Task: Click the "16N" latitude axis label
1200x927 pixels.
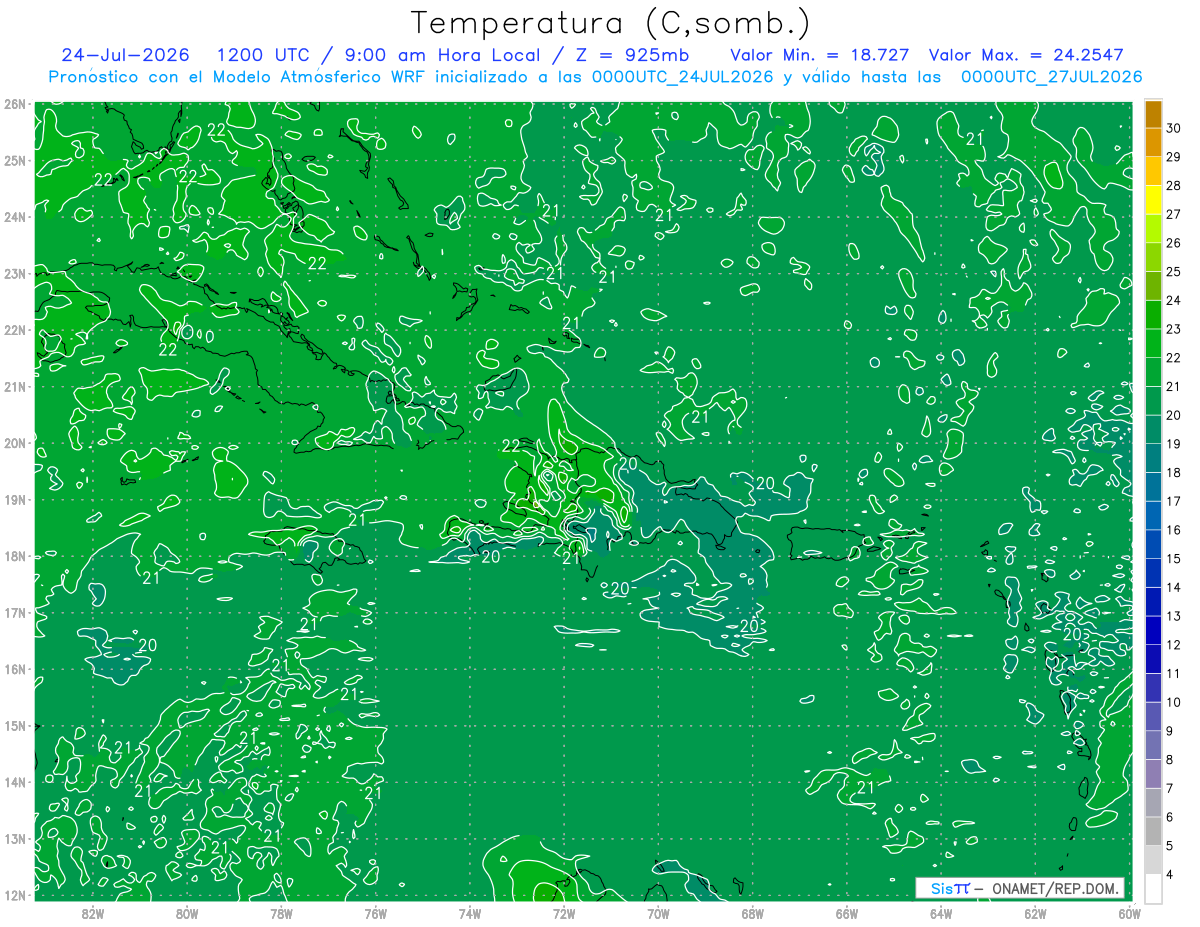Action: pos(15,669)
